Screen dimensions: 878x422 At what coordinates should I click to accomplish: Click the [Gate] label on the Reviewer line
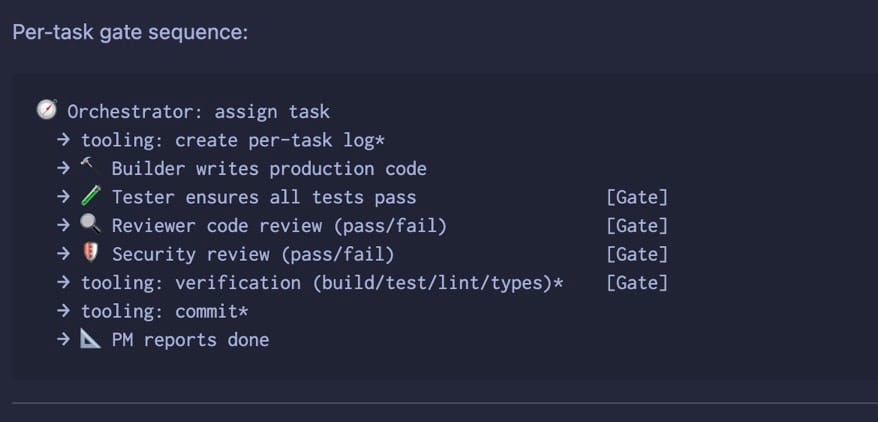point(636,226)
